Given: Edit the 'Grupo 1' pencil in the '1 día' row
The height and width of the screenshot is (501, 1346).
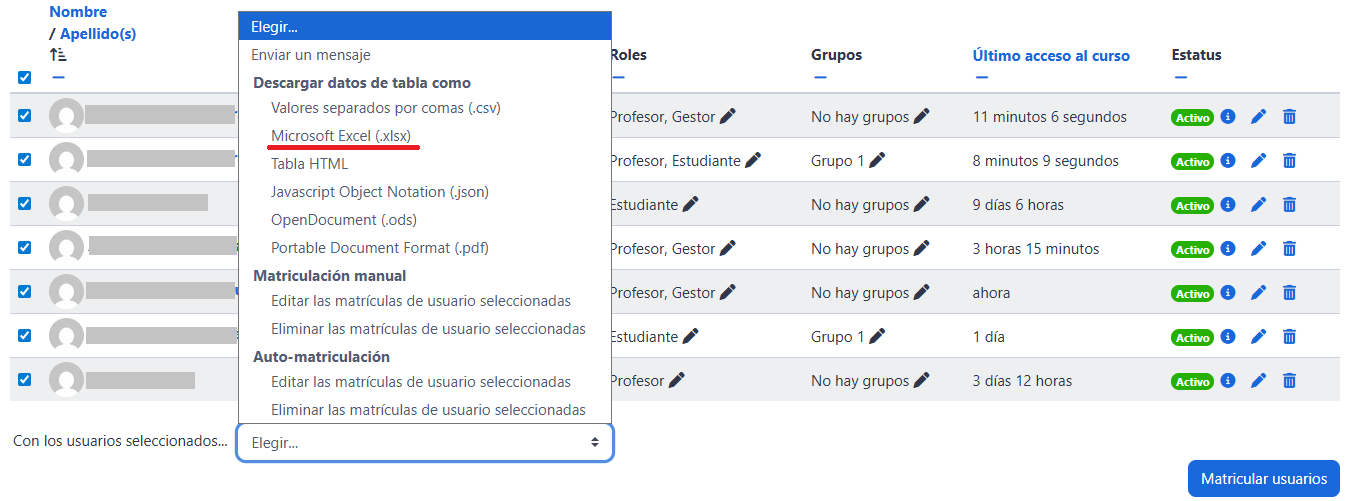Looking at the screenshot, I should (877, 337).
